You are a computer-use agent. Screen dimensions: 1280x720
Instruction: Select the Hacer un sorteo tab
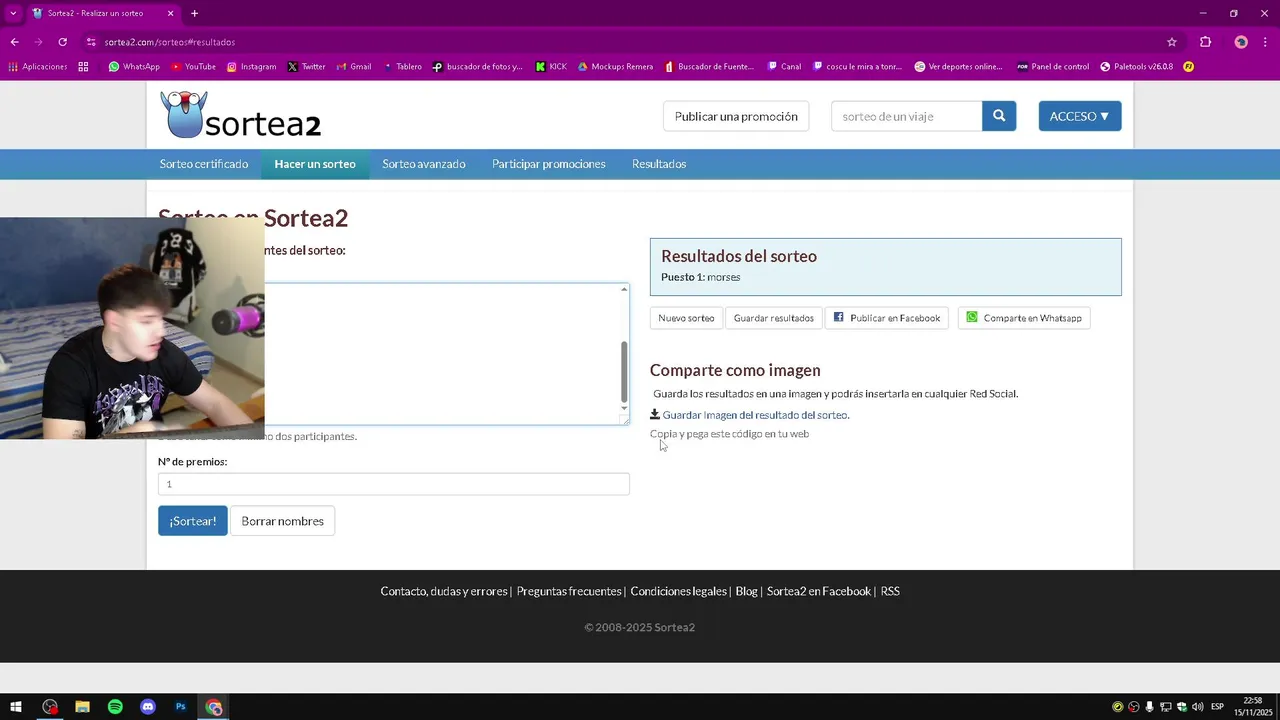[x=315, y=164]
